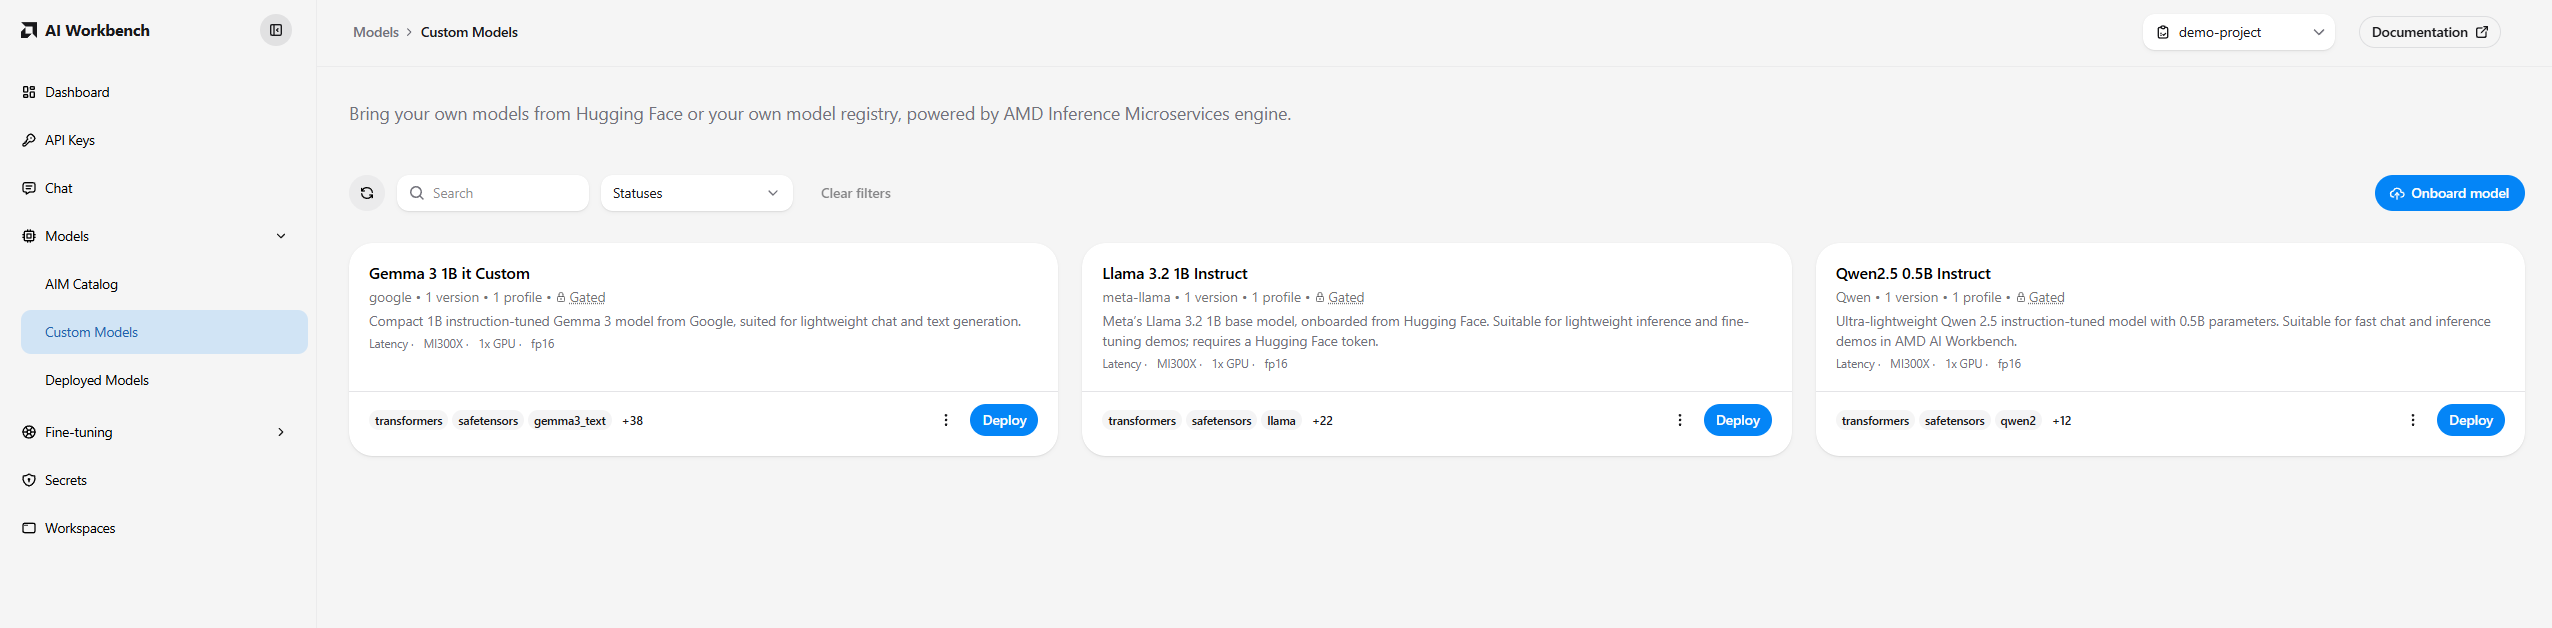Click Clear filters
This screenshot has height=628, width=2552.
pos(856,193)
